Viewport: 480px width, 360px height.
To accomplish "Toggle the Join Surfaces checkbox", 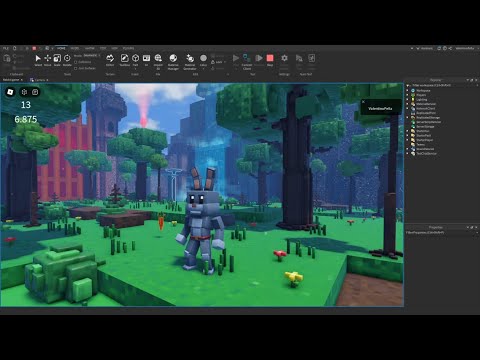I will pyautogui.click(x=76, y=68).
